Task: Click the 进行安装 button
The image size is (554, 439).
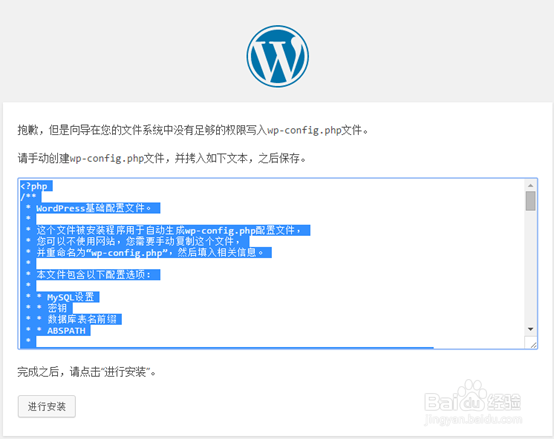Action: [x=47, y=407]
